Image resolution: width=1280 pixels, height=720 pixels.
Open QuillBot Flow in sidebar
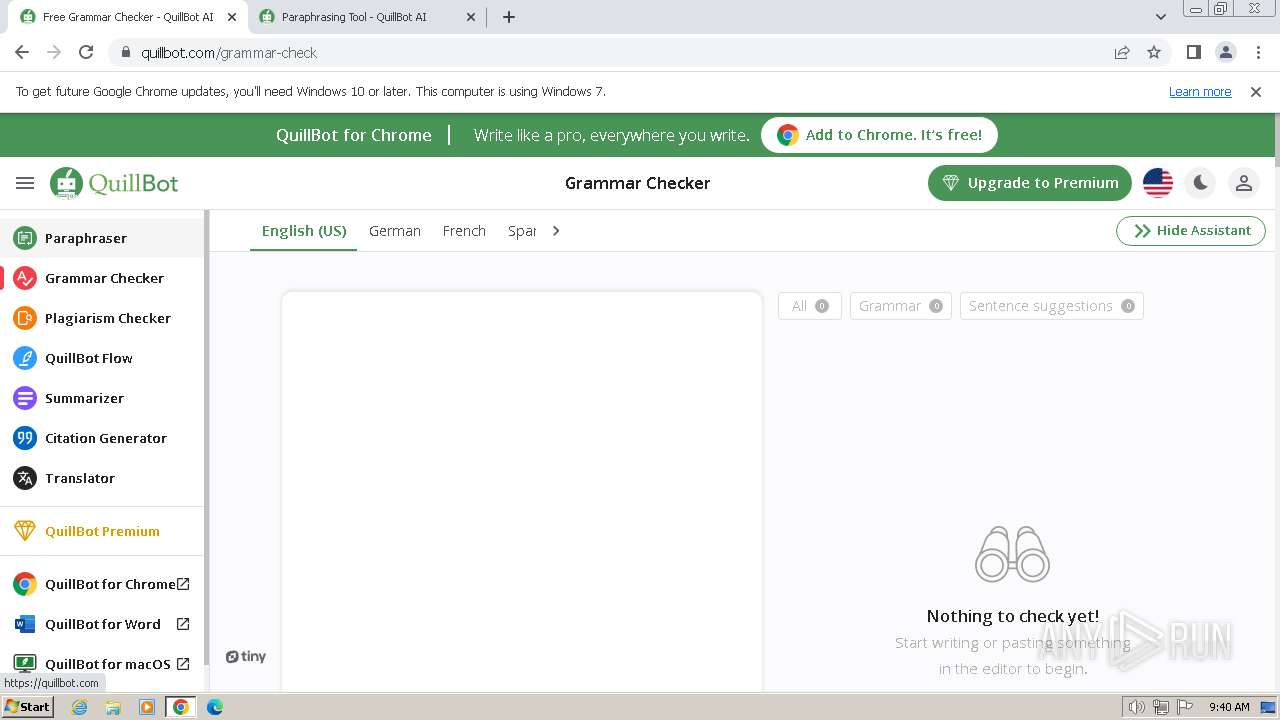102,358
